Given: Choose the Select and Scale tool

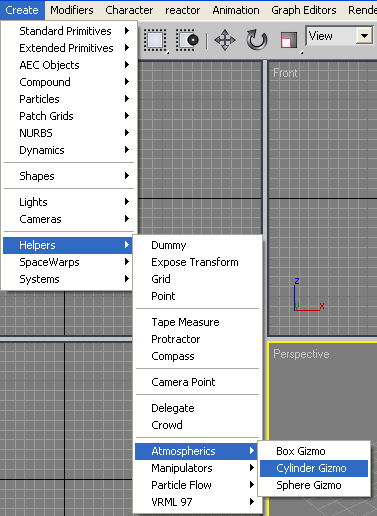Looking at the screenshot, I should pos(289,41).
